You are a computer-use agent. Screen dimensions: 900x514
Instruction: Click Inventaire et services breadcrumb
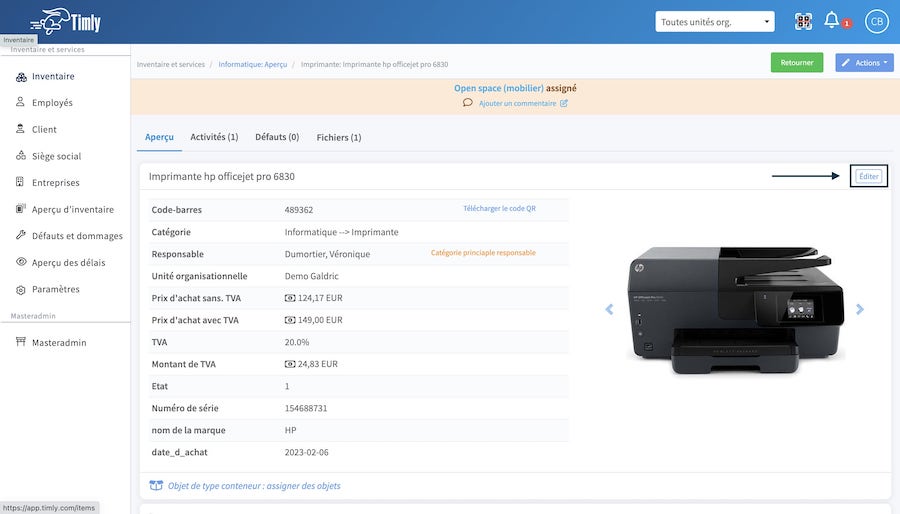point(170,64)
